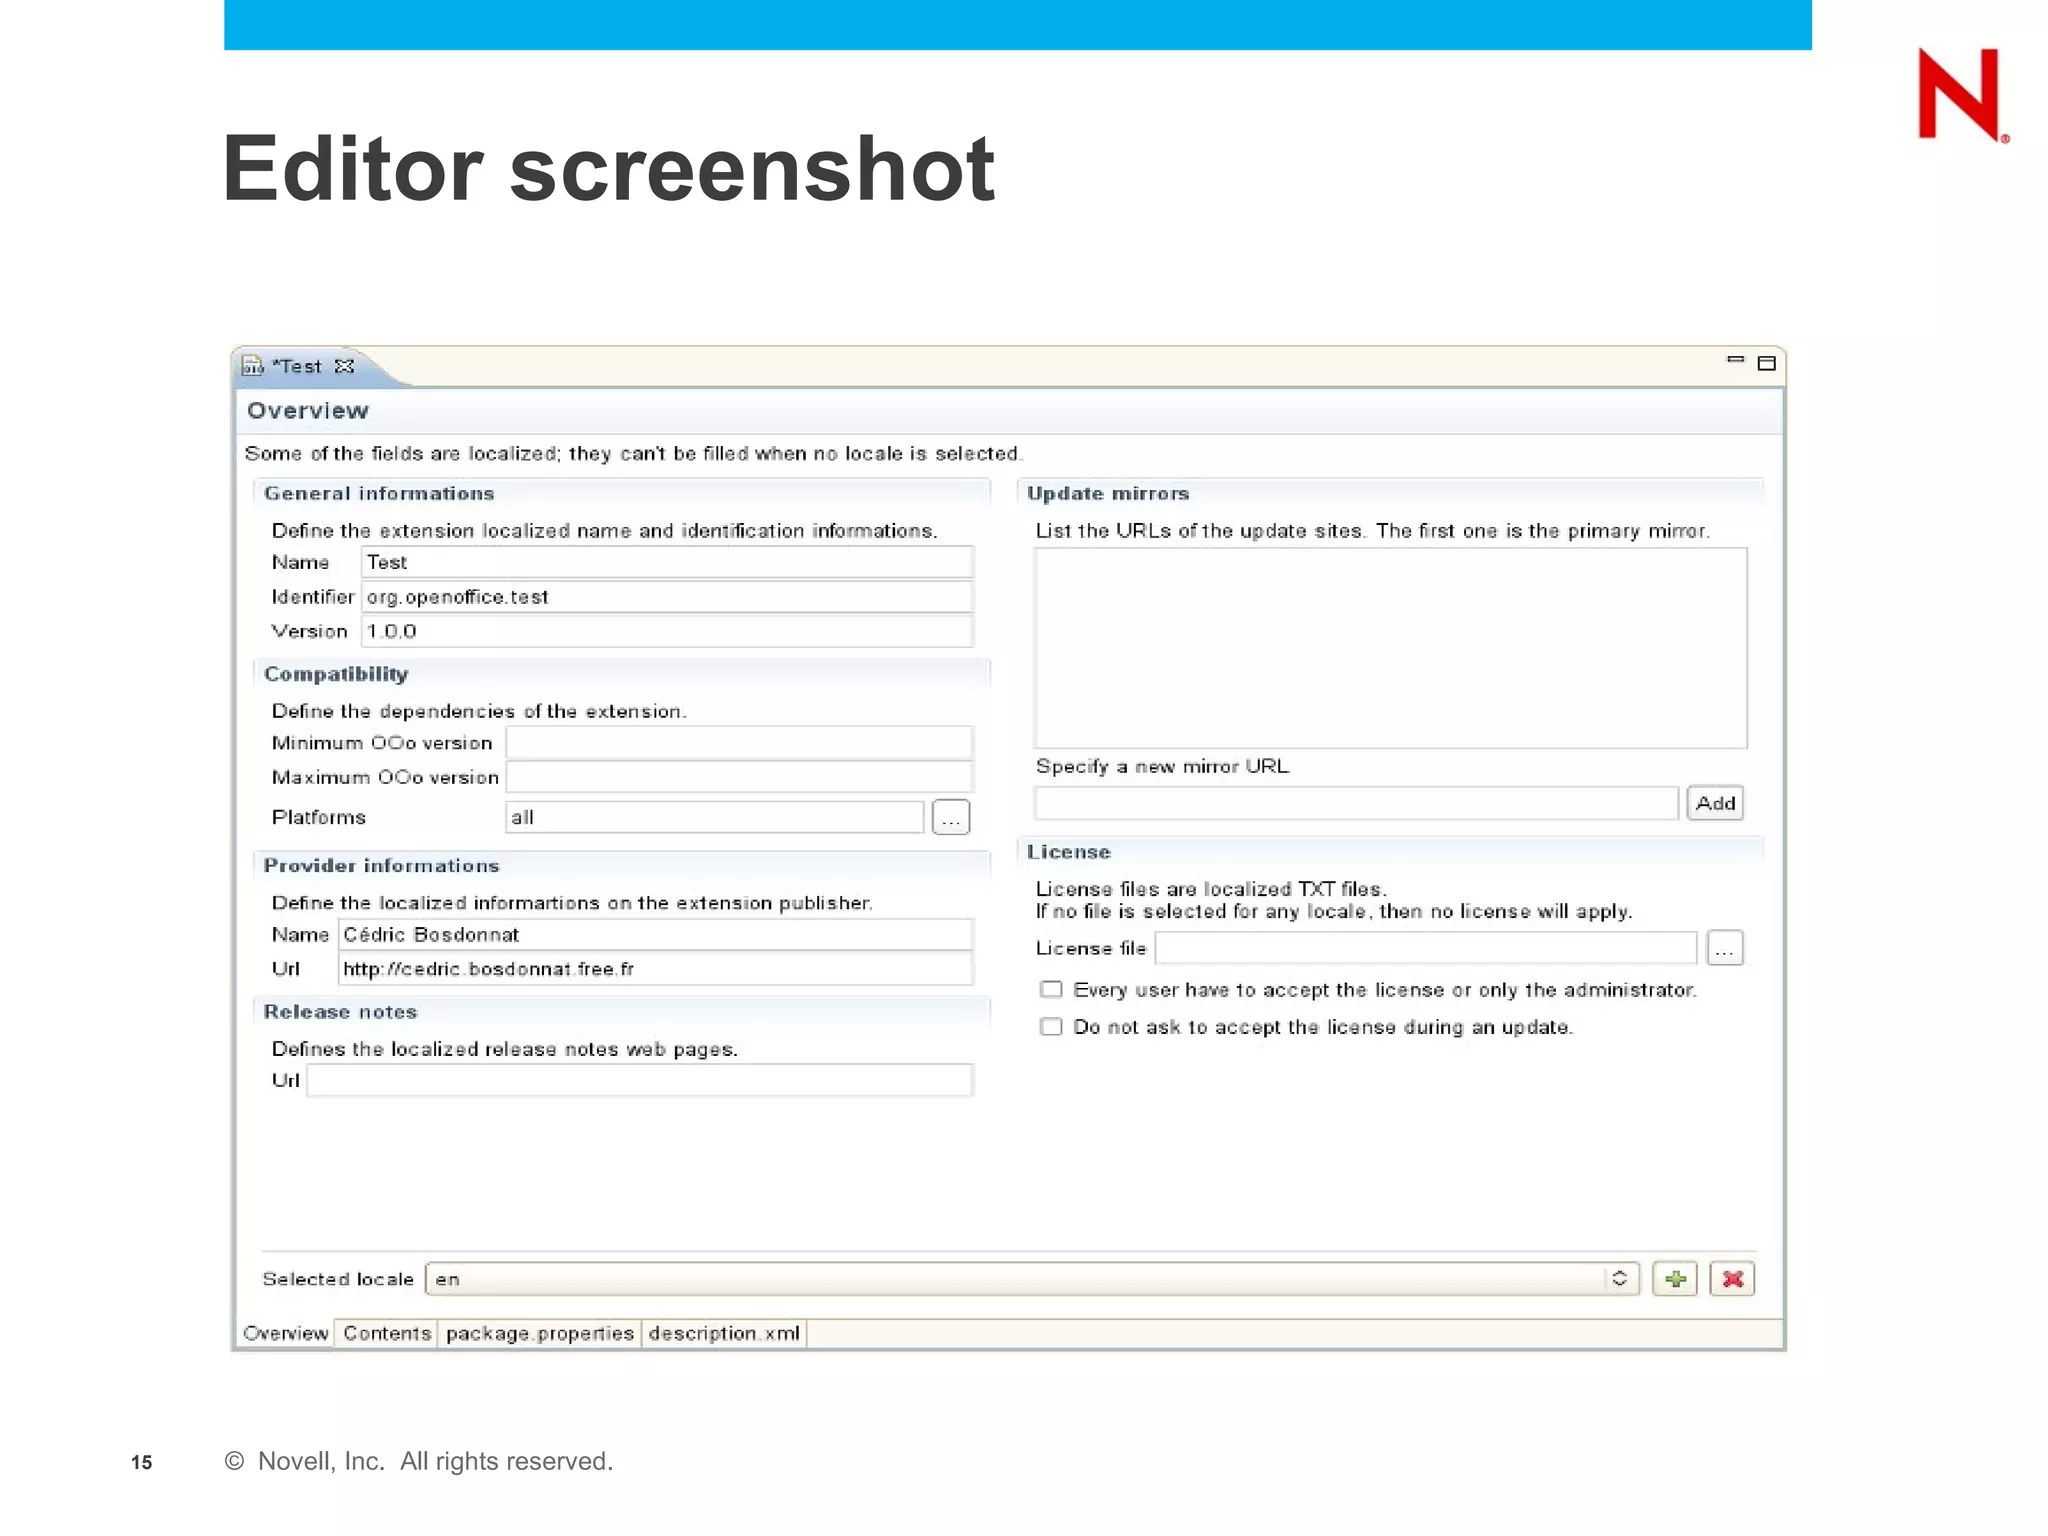Remove selected locale with red X
This screenshot has width=2048, height=1536.
(1732, 1279)
